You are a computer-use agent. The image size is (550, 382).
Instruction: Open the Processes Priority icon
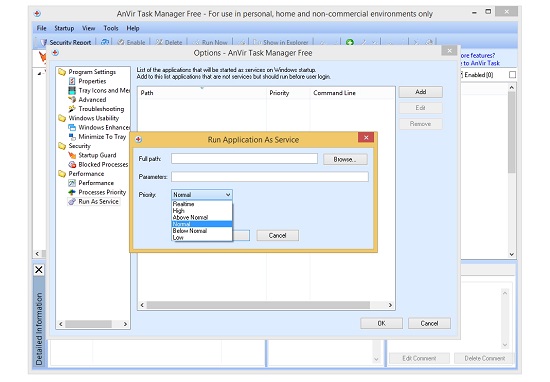(x=72, y=192)
